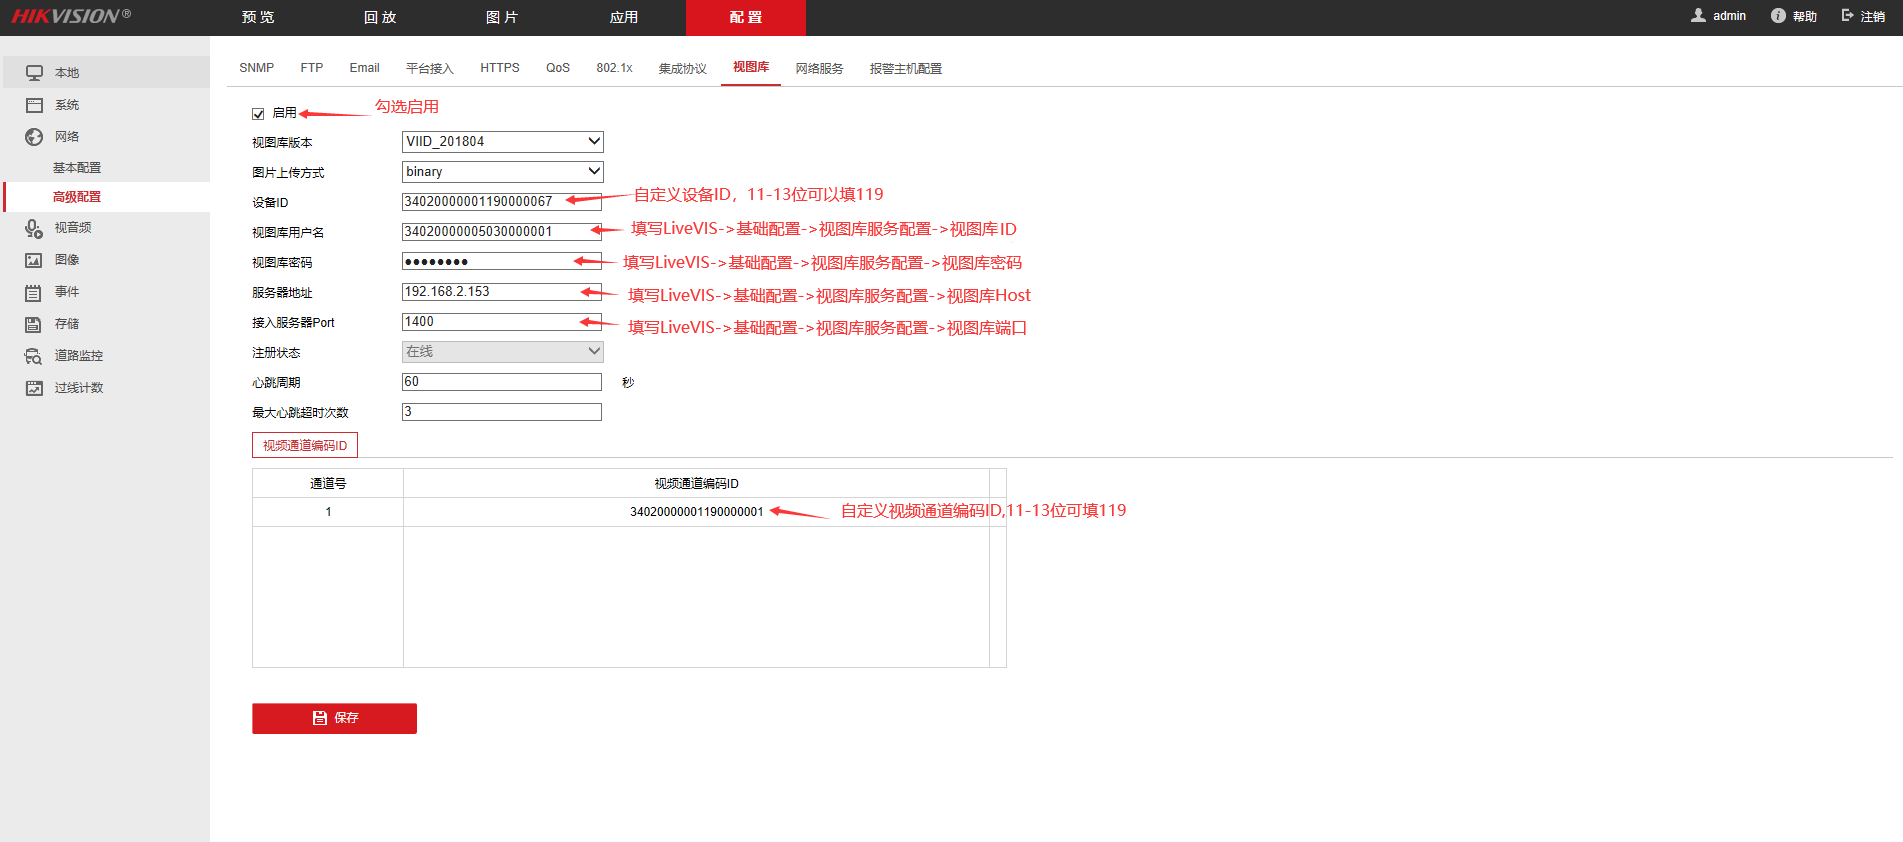
Task: Click the 最大心跳超时次数 field
Action: click(x=502, y=411)
